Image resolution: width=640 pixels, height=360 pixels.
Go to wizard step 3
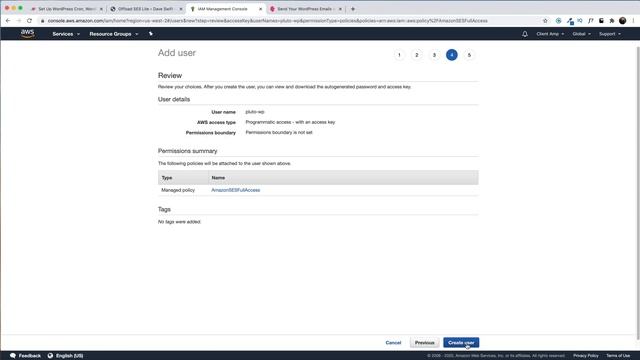point(434,55)
